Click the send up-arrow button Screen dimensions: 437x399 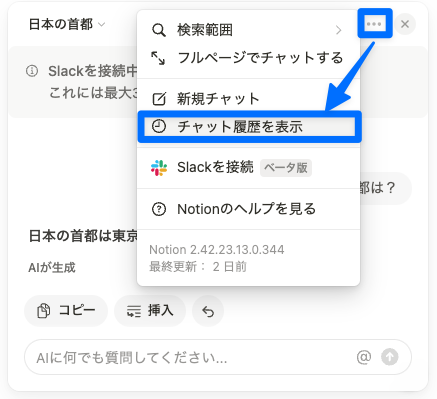coord(390,357)
